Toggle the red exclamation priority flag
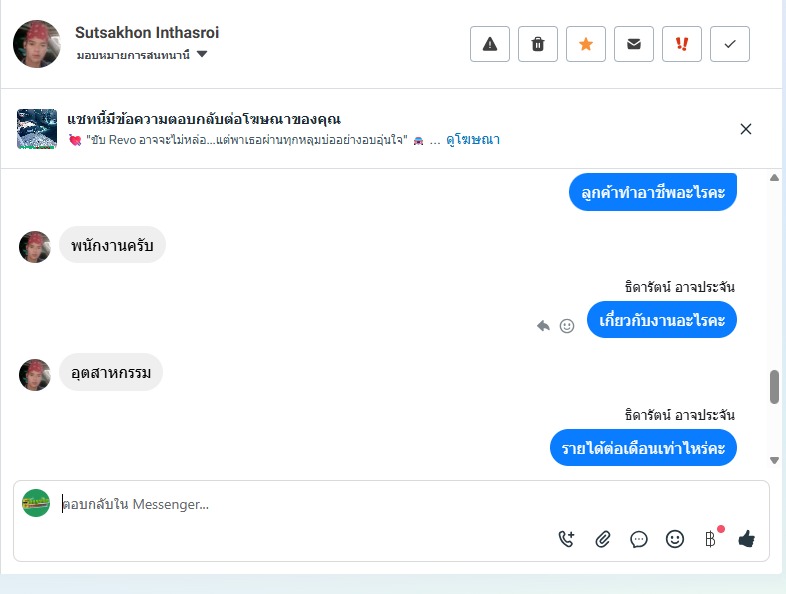Screen dimensions: 786x594 point(682,44)
